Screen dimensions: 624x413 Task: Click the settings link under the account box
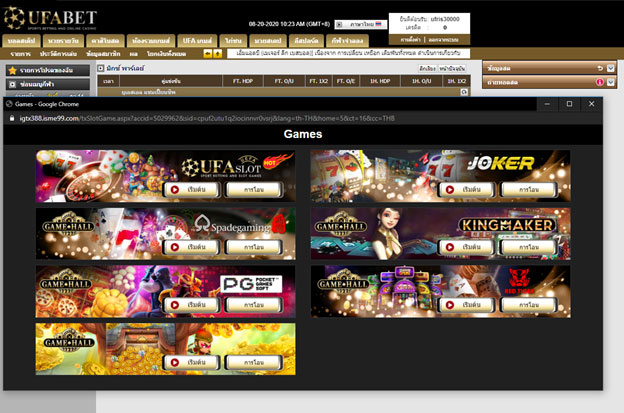410,40
